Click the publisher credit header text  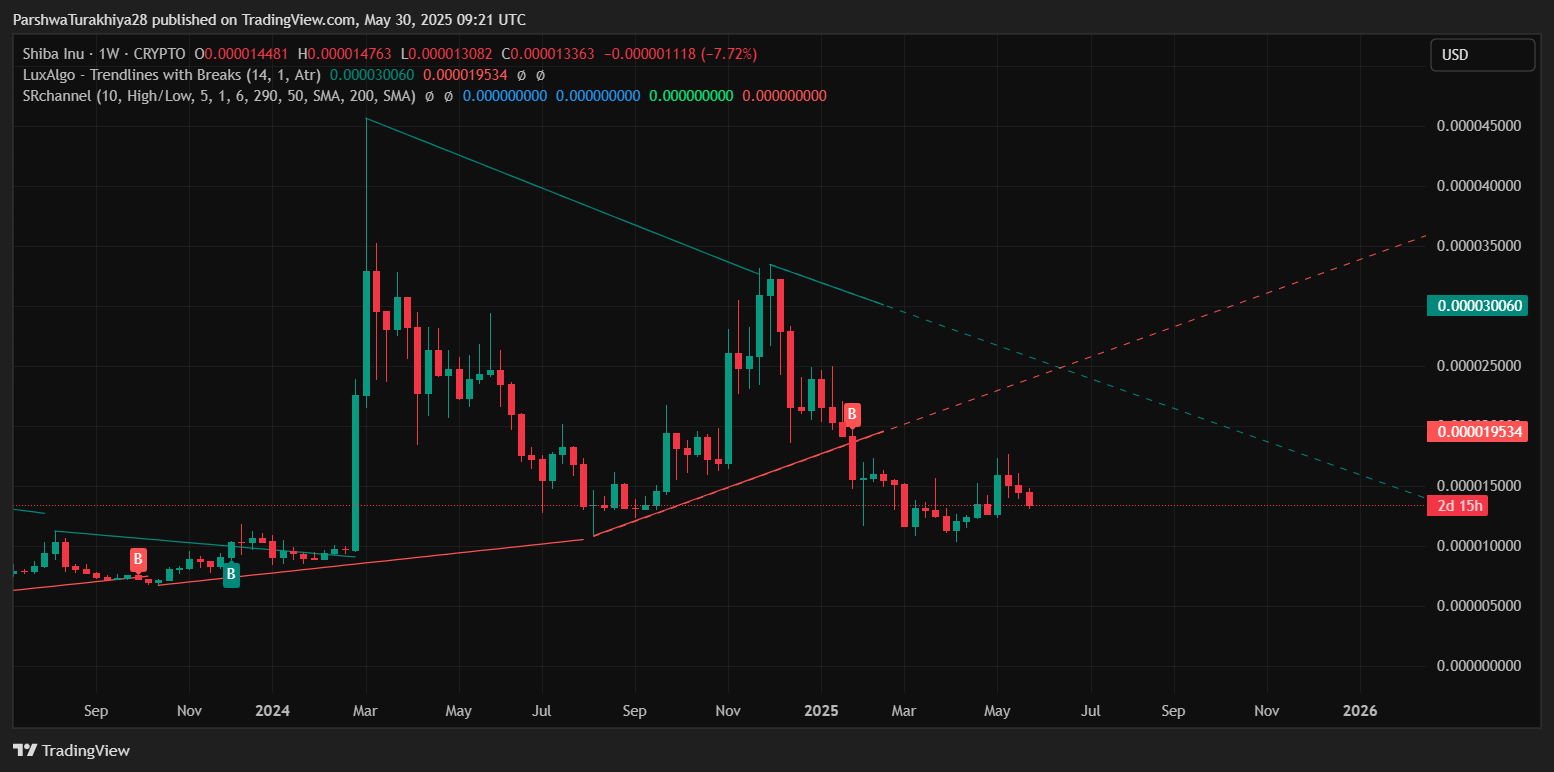coord(269,19)
